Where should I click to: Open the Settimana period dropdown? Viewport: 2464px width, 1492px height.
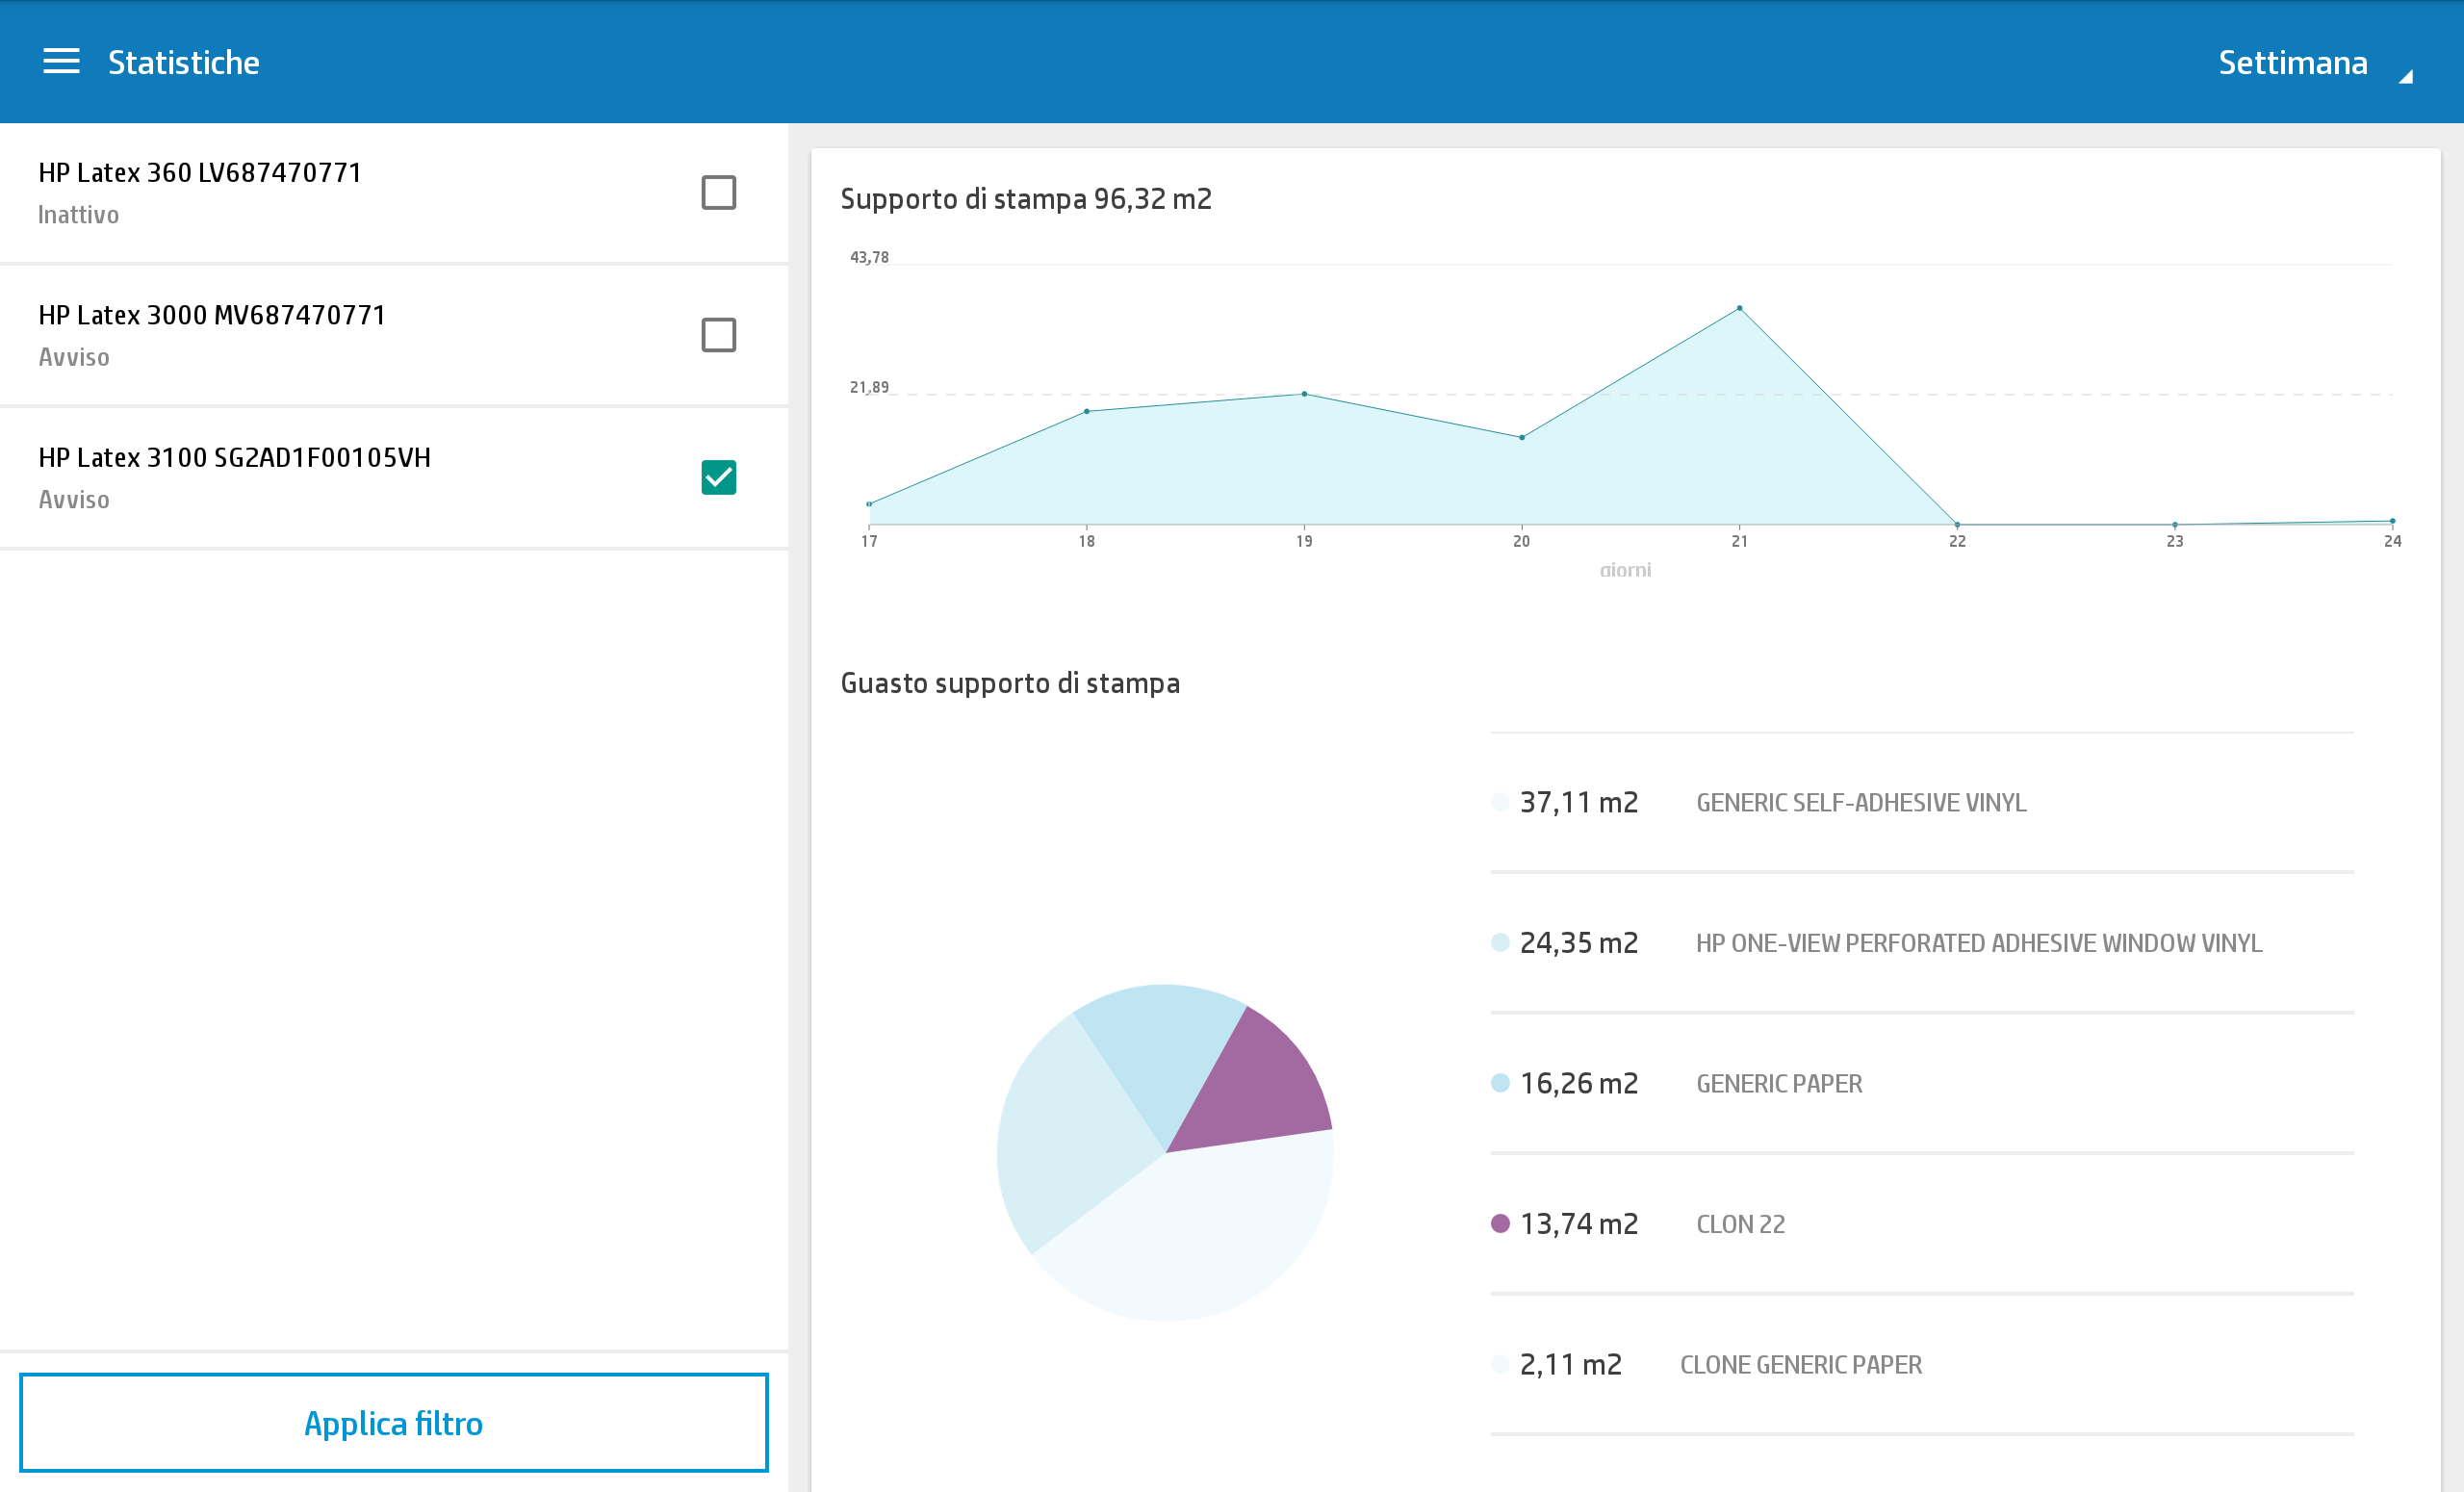[2292, 63]
